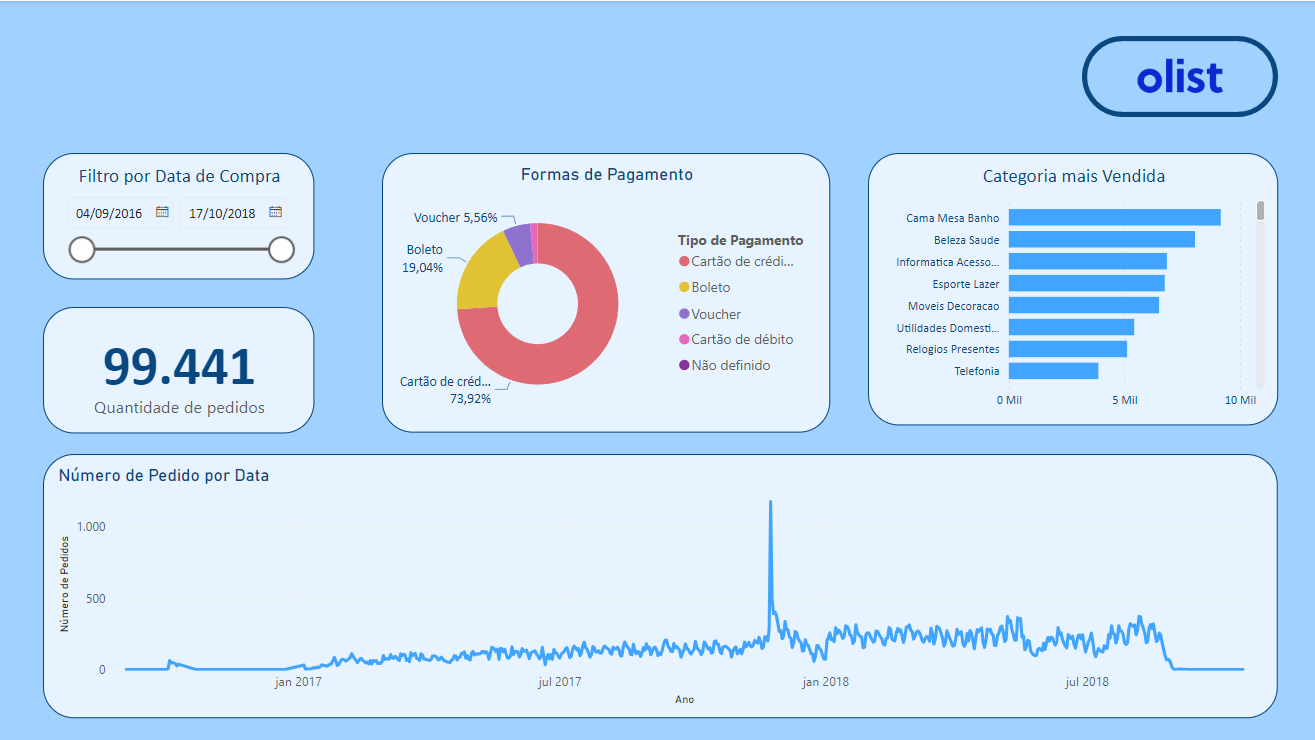The height and width of the screenshot is (740, 1315).
Task: Click the 73,92% data label
Action: coord(470,398)
